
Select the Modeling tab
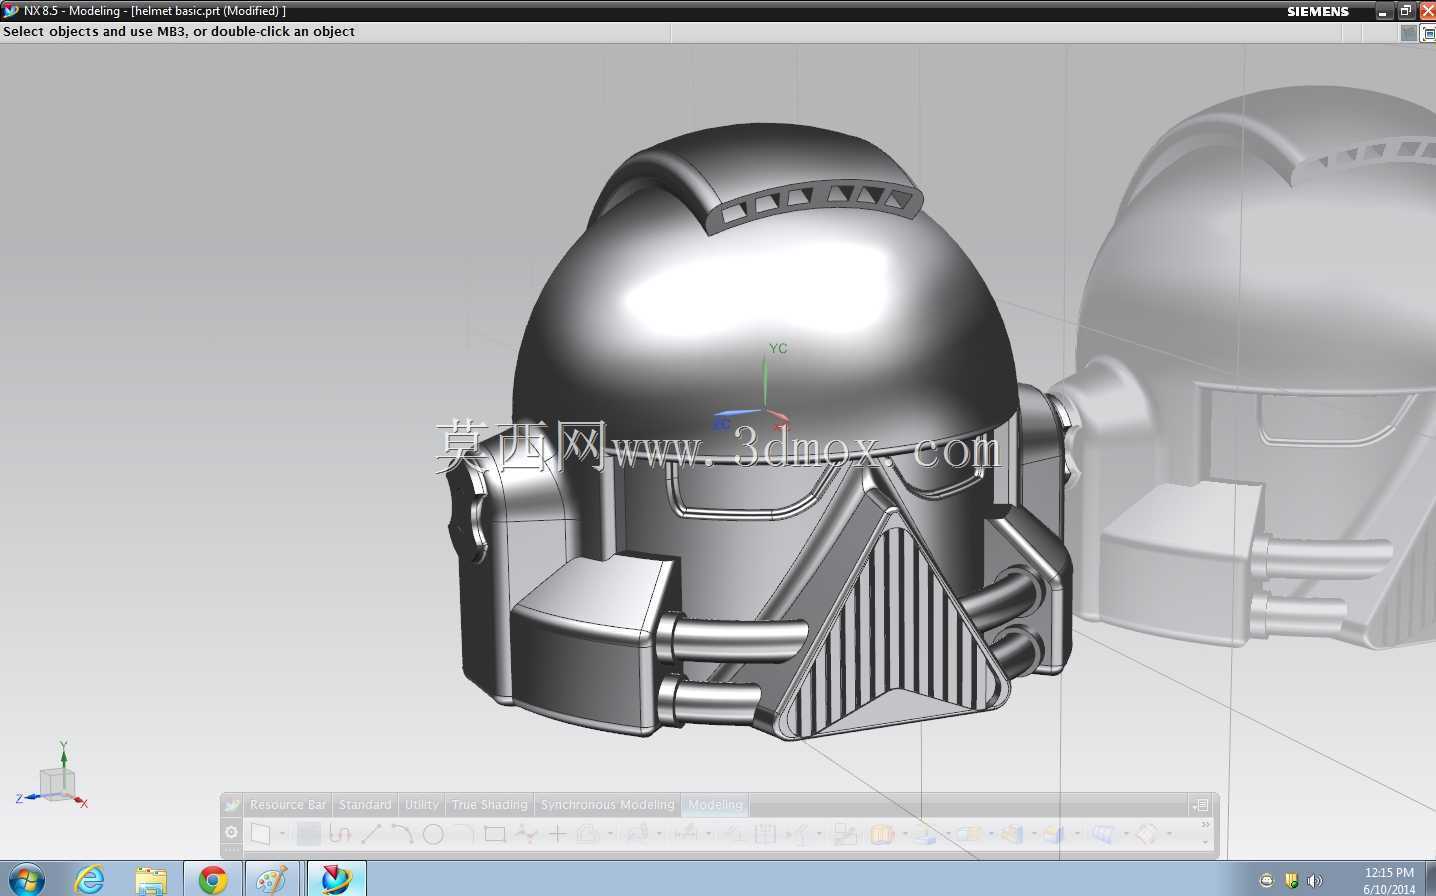pyautogui.click(x=715, y=805)
